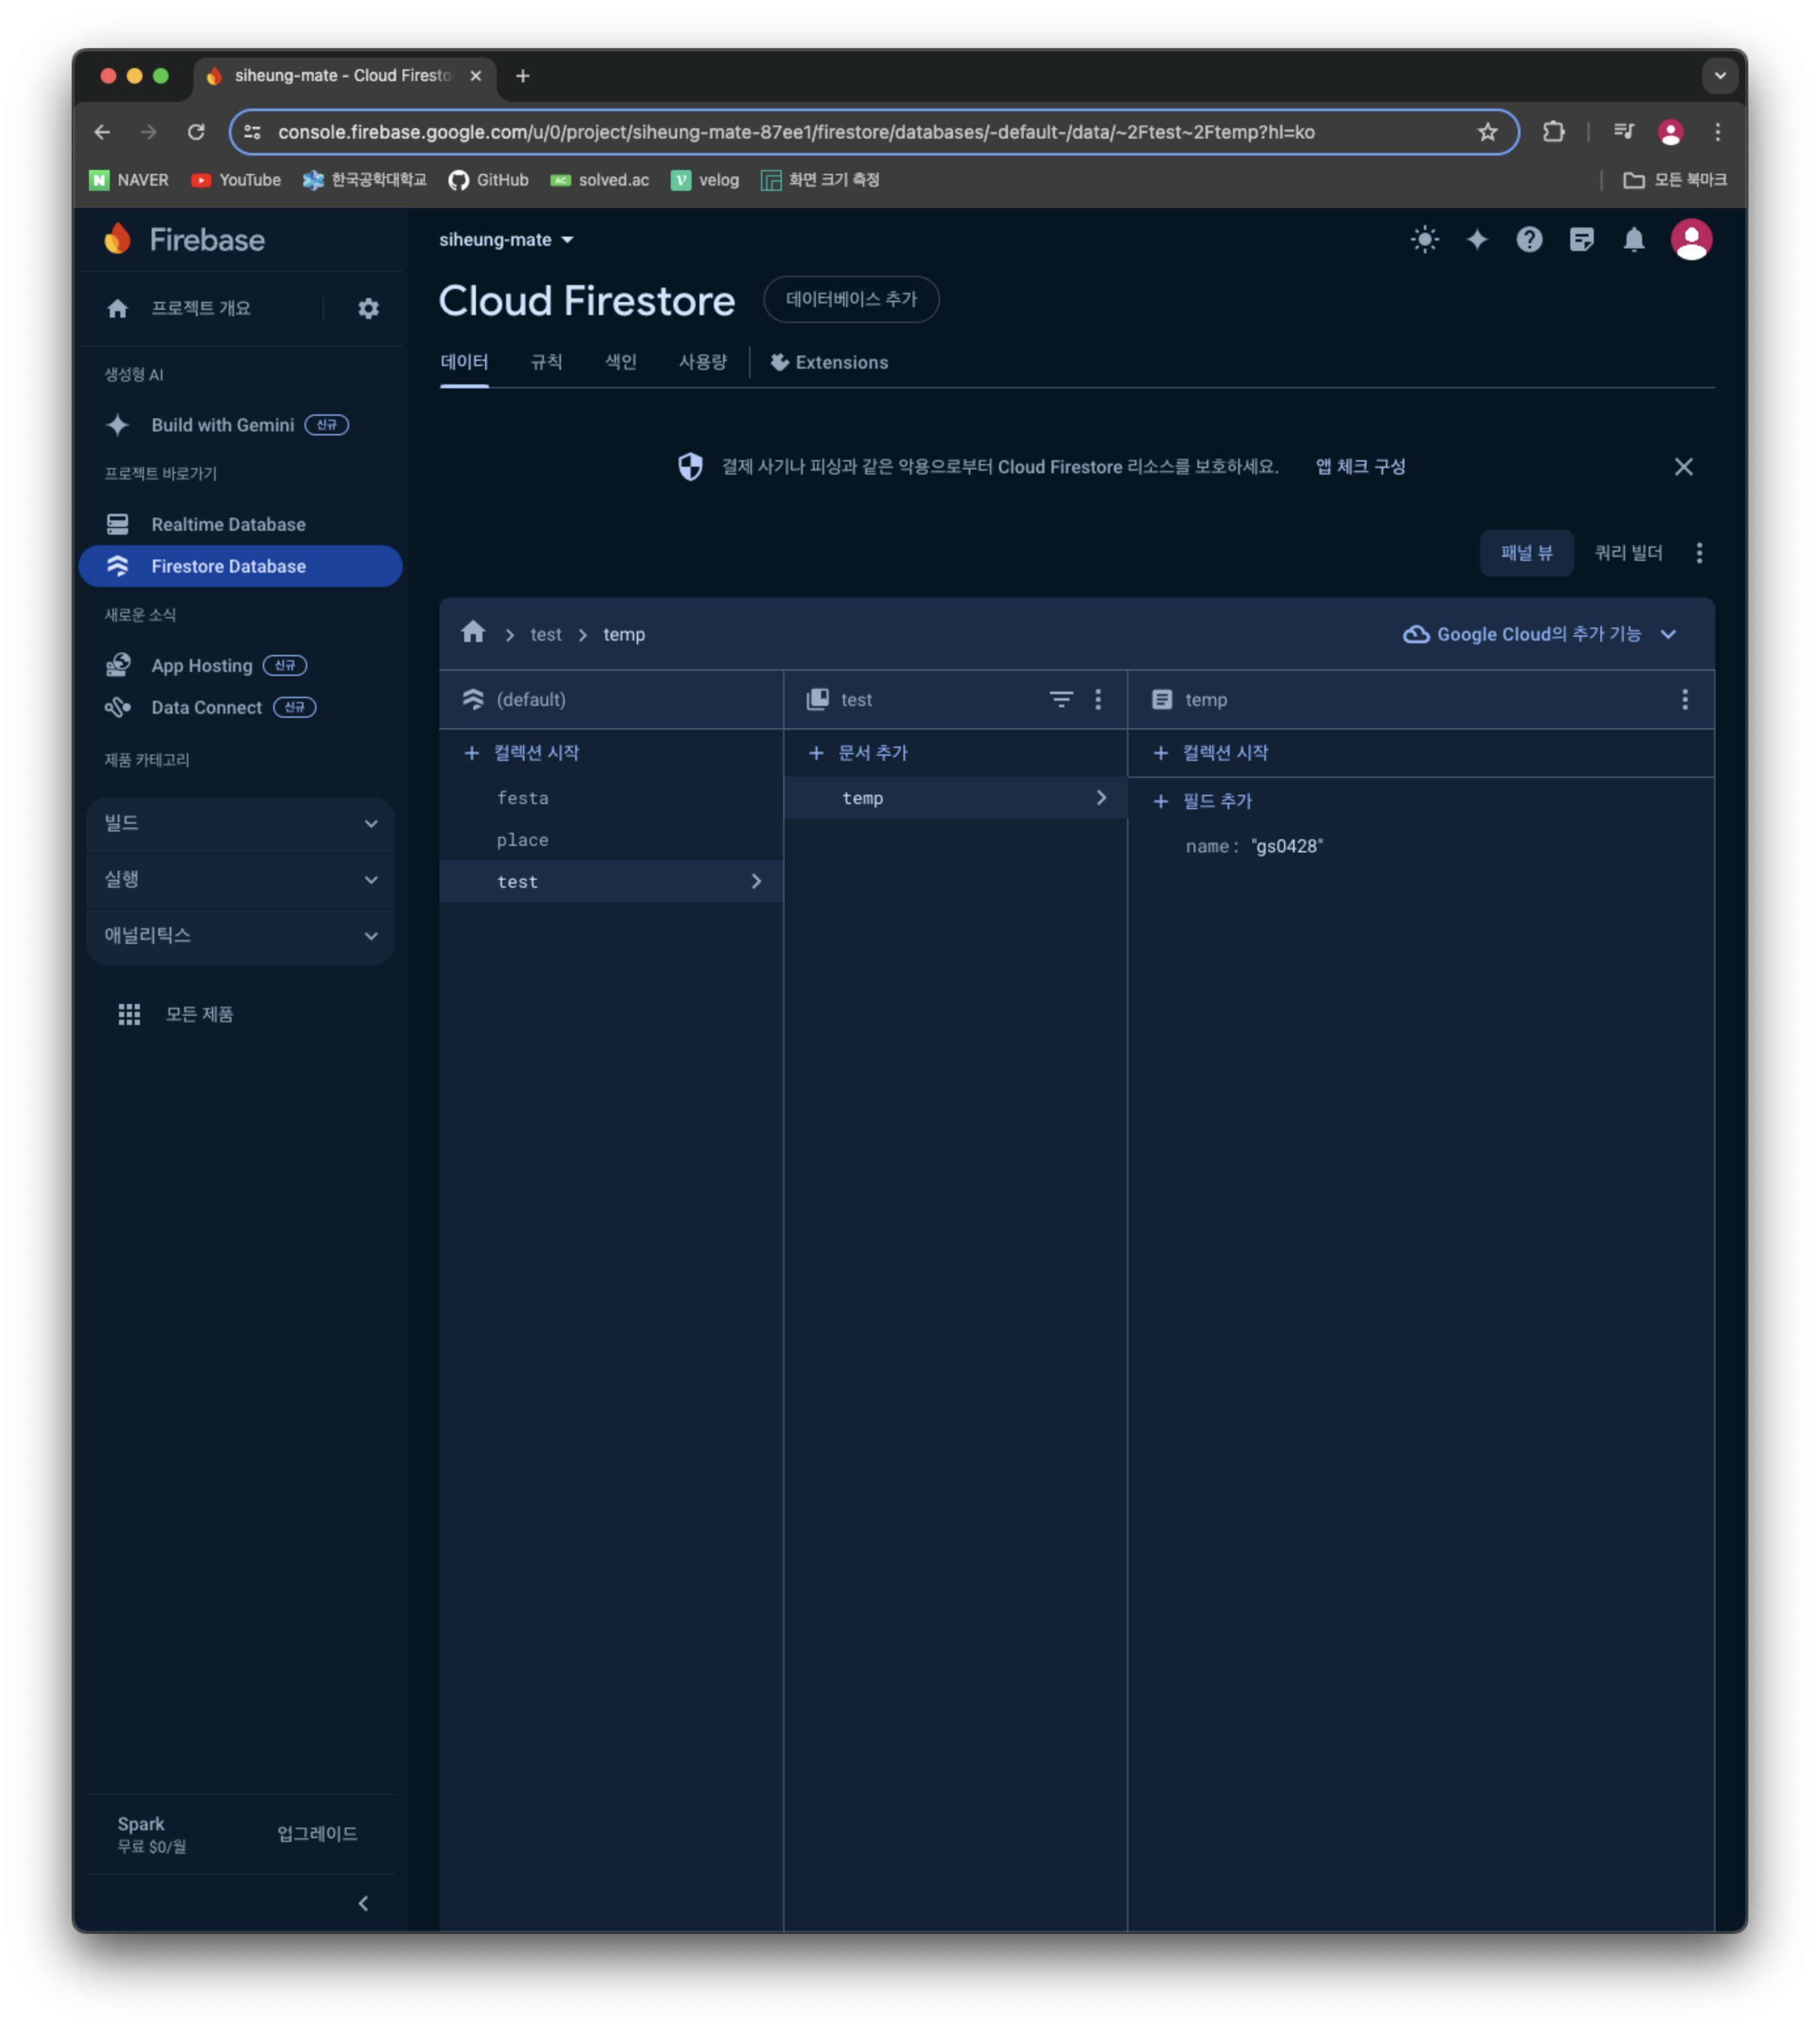The image size is (1820, 2029).
Task: Dismiss the App Check security banner
Action: click(1683, 466)
